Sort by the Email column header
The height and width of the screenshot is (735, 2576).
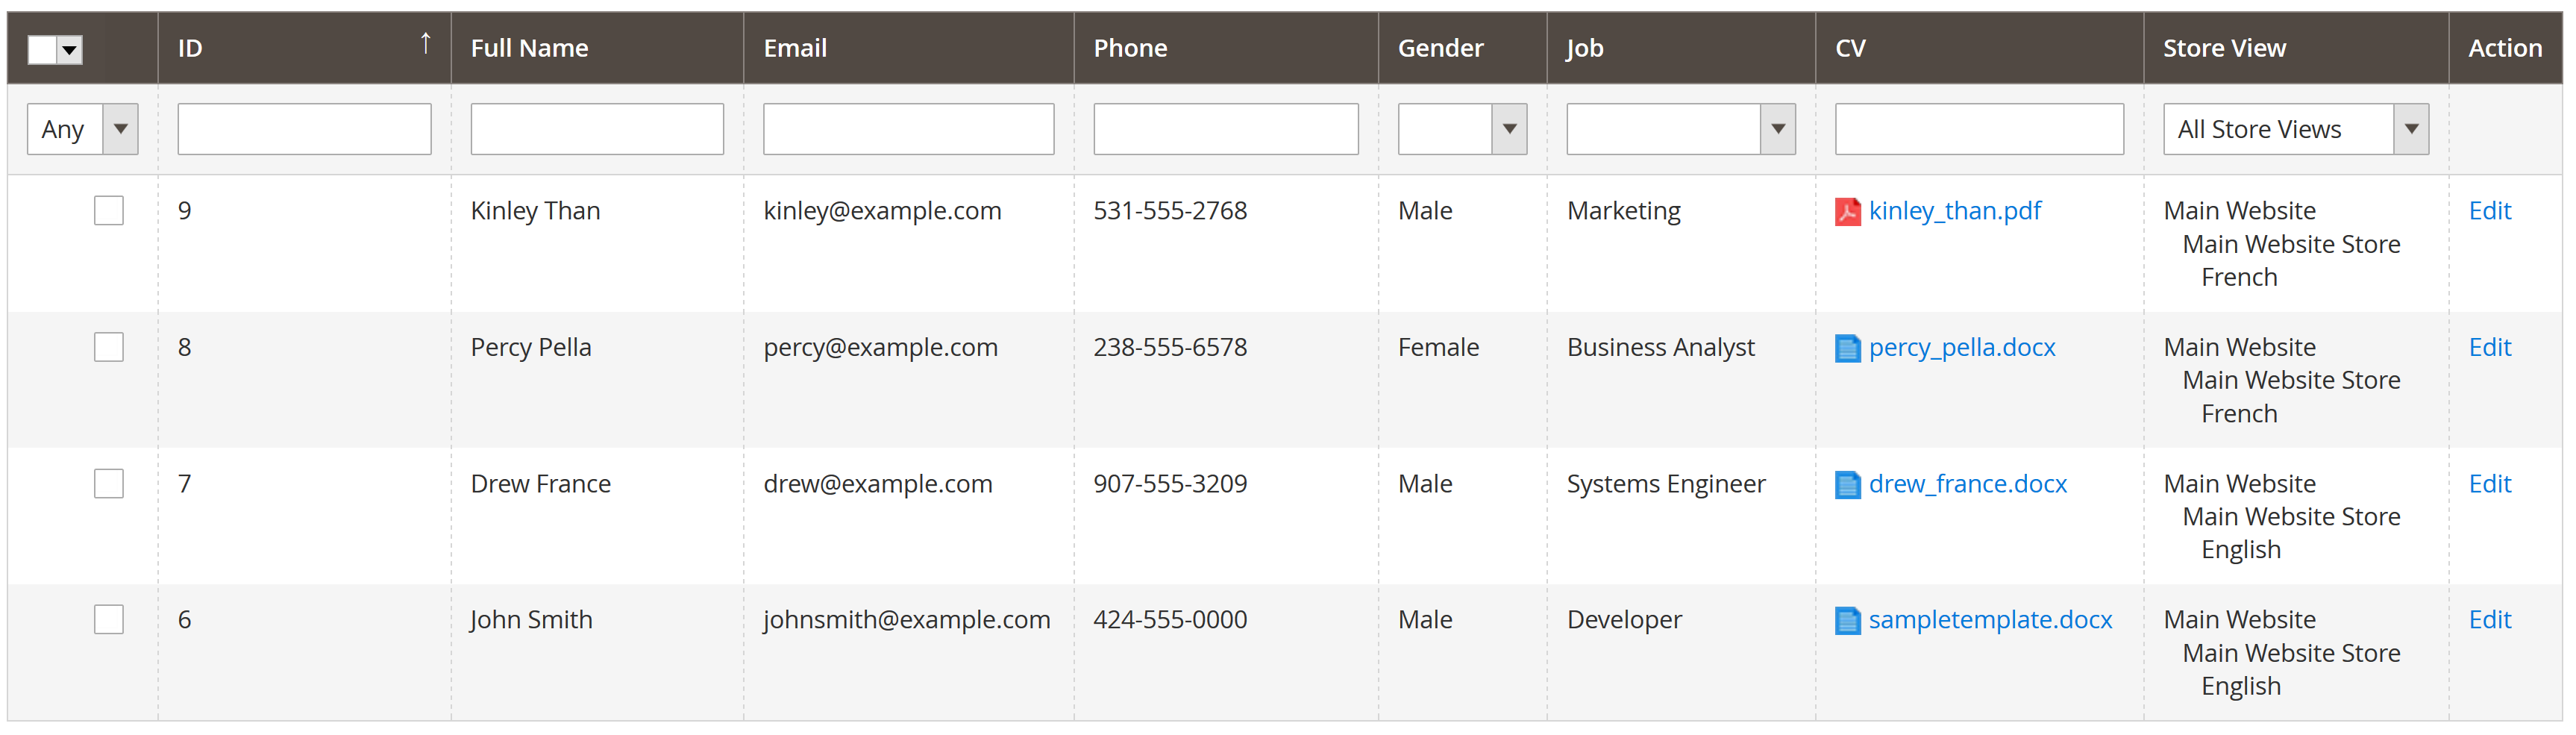[795, 48]
